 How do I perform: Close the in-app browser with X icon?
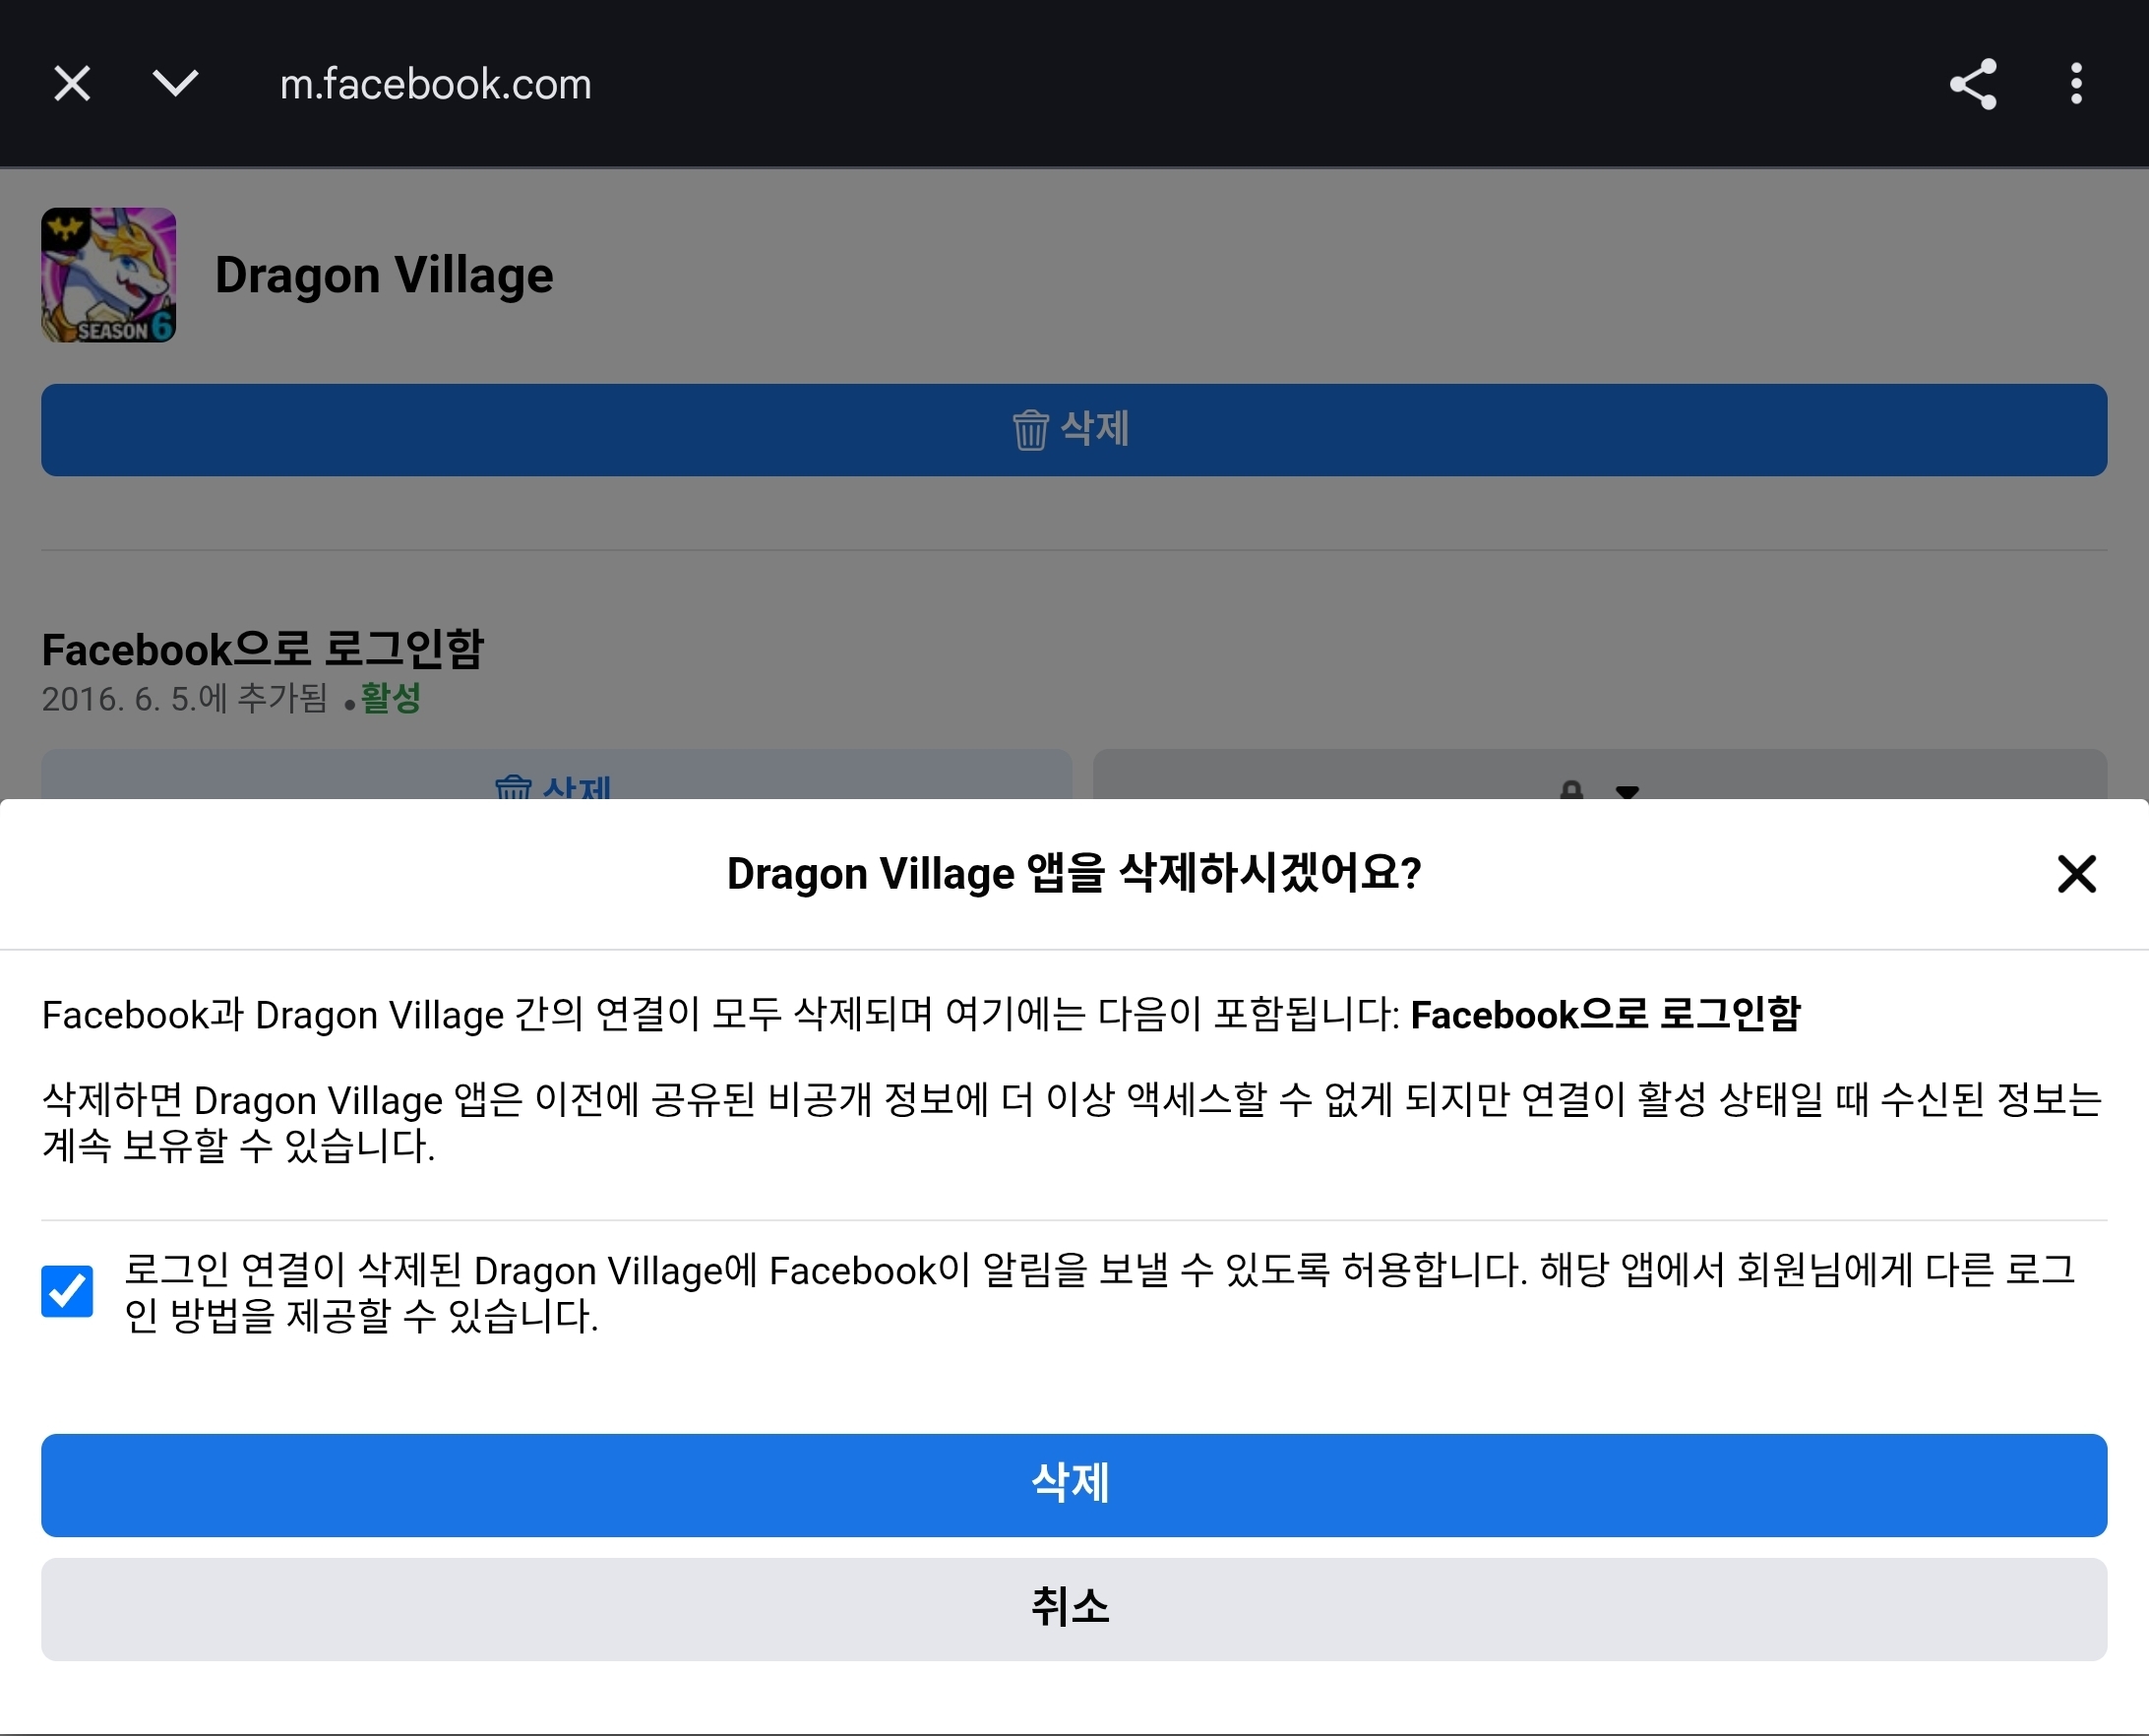coord(72,84)
